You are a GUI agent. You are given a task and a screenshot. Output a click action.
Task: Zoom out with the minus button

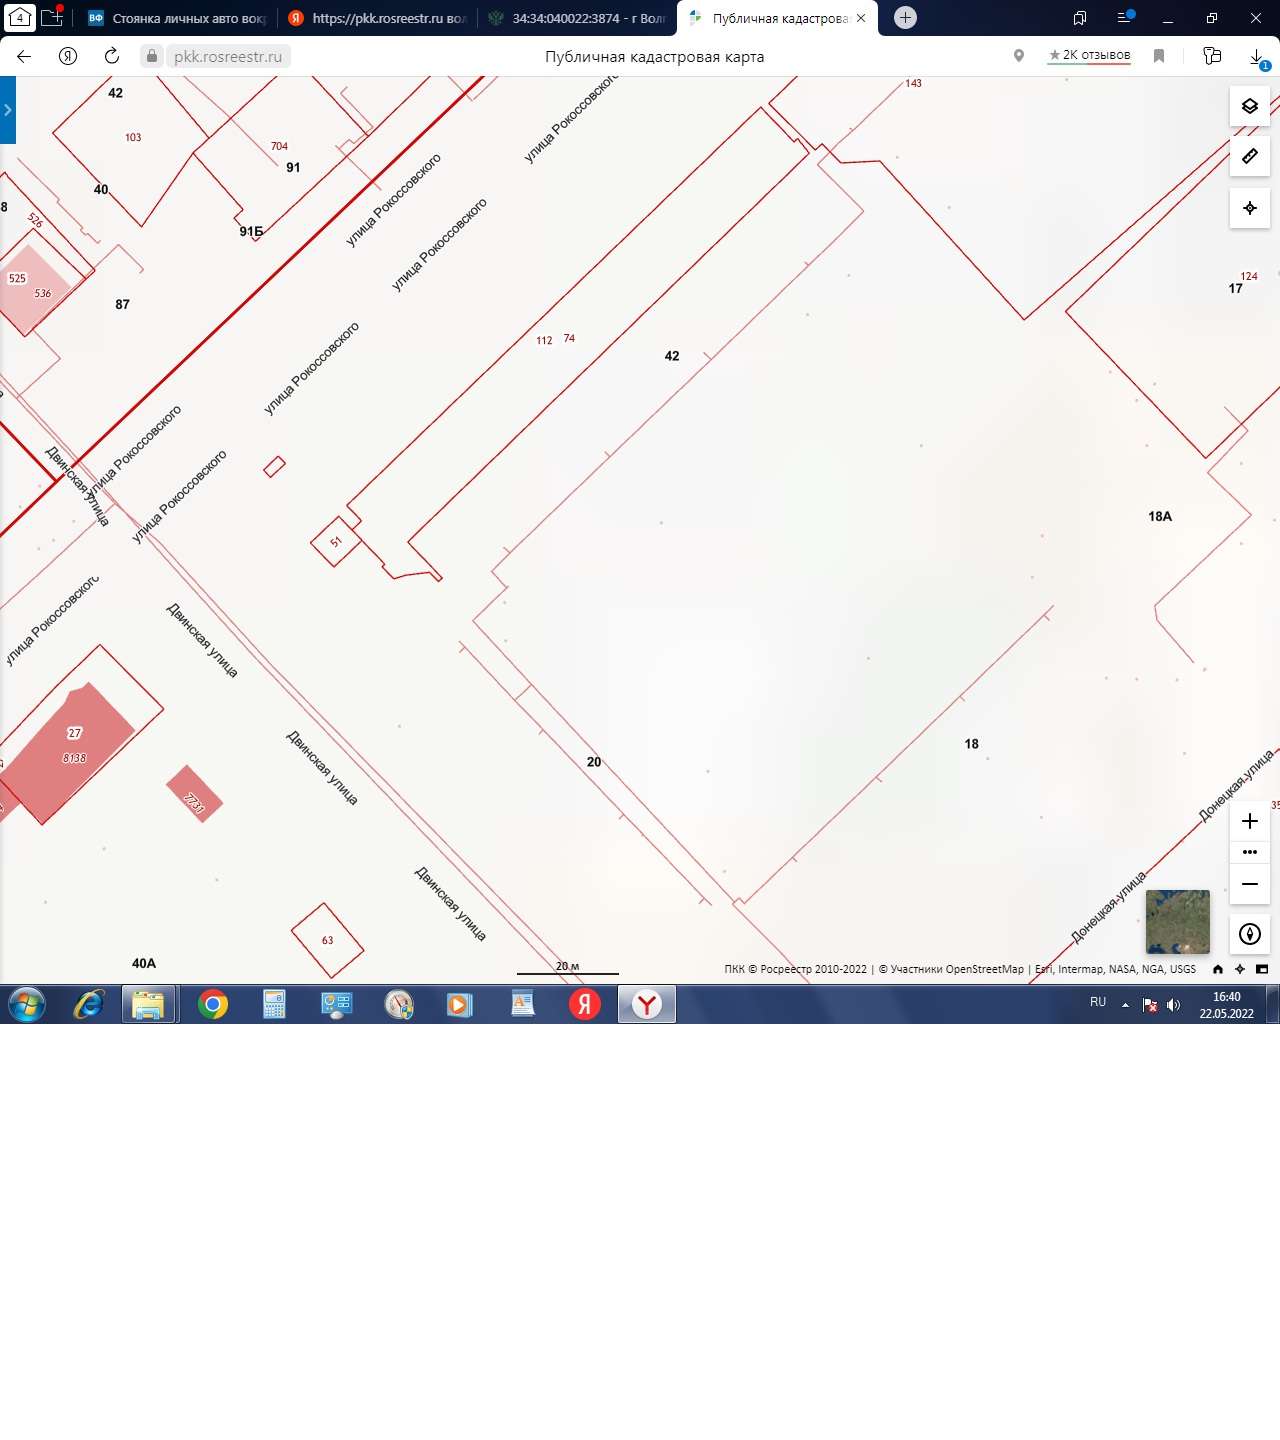click(x=1249, y=884)
